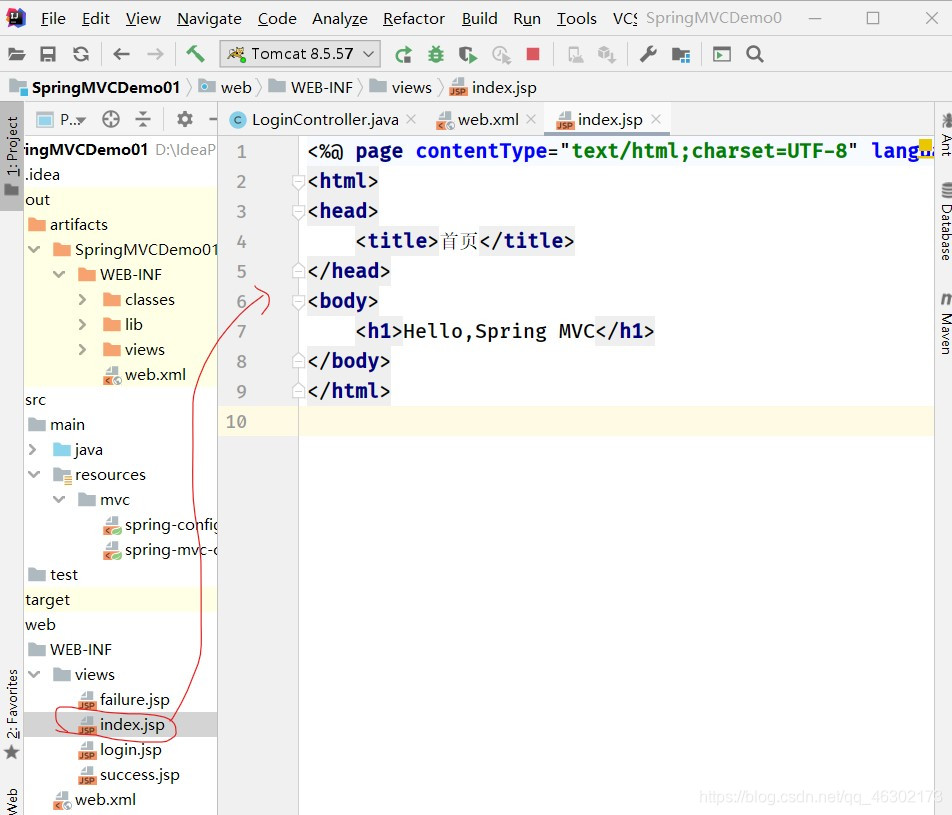Click the Debug bug icon

click(x=436, y=55)
